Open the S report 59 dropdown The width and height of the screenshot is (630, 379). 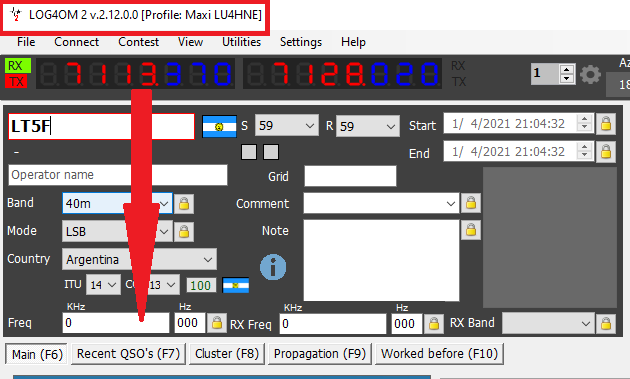click(287, 126)
